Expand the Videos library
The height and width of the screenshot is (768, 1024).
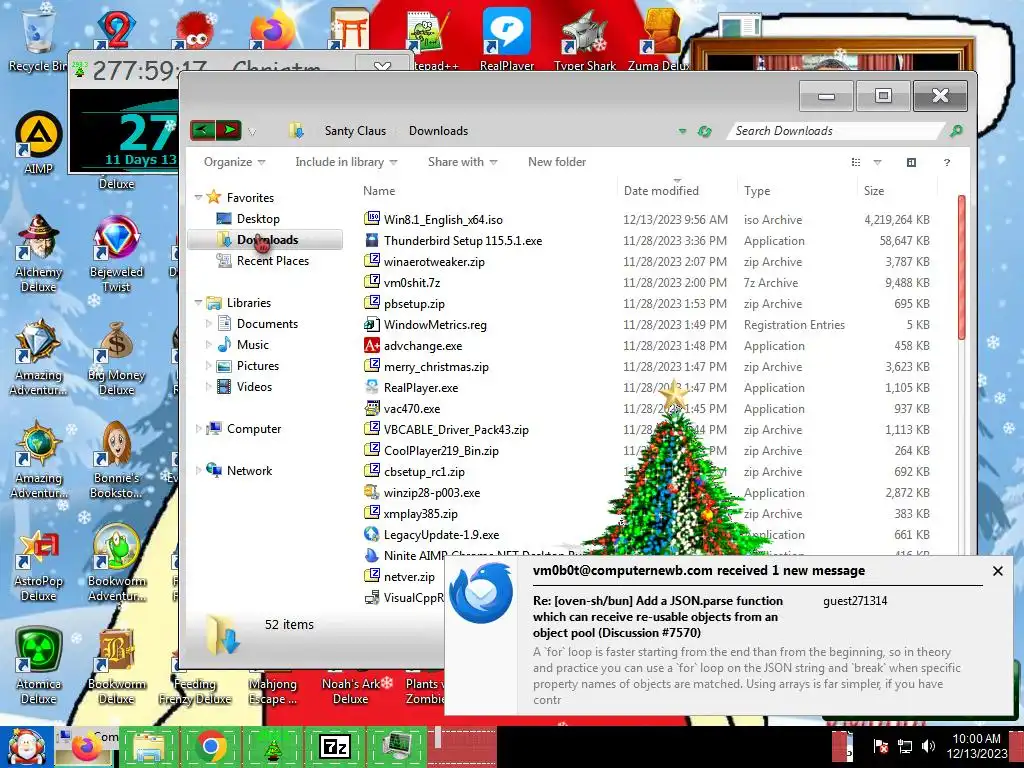[x=208, y=387]
